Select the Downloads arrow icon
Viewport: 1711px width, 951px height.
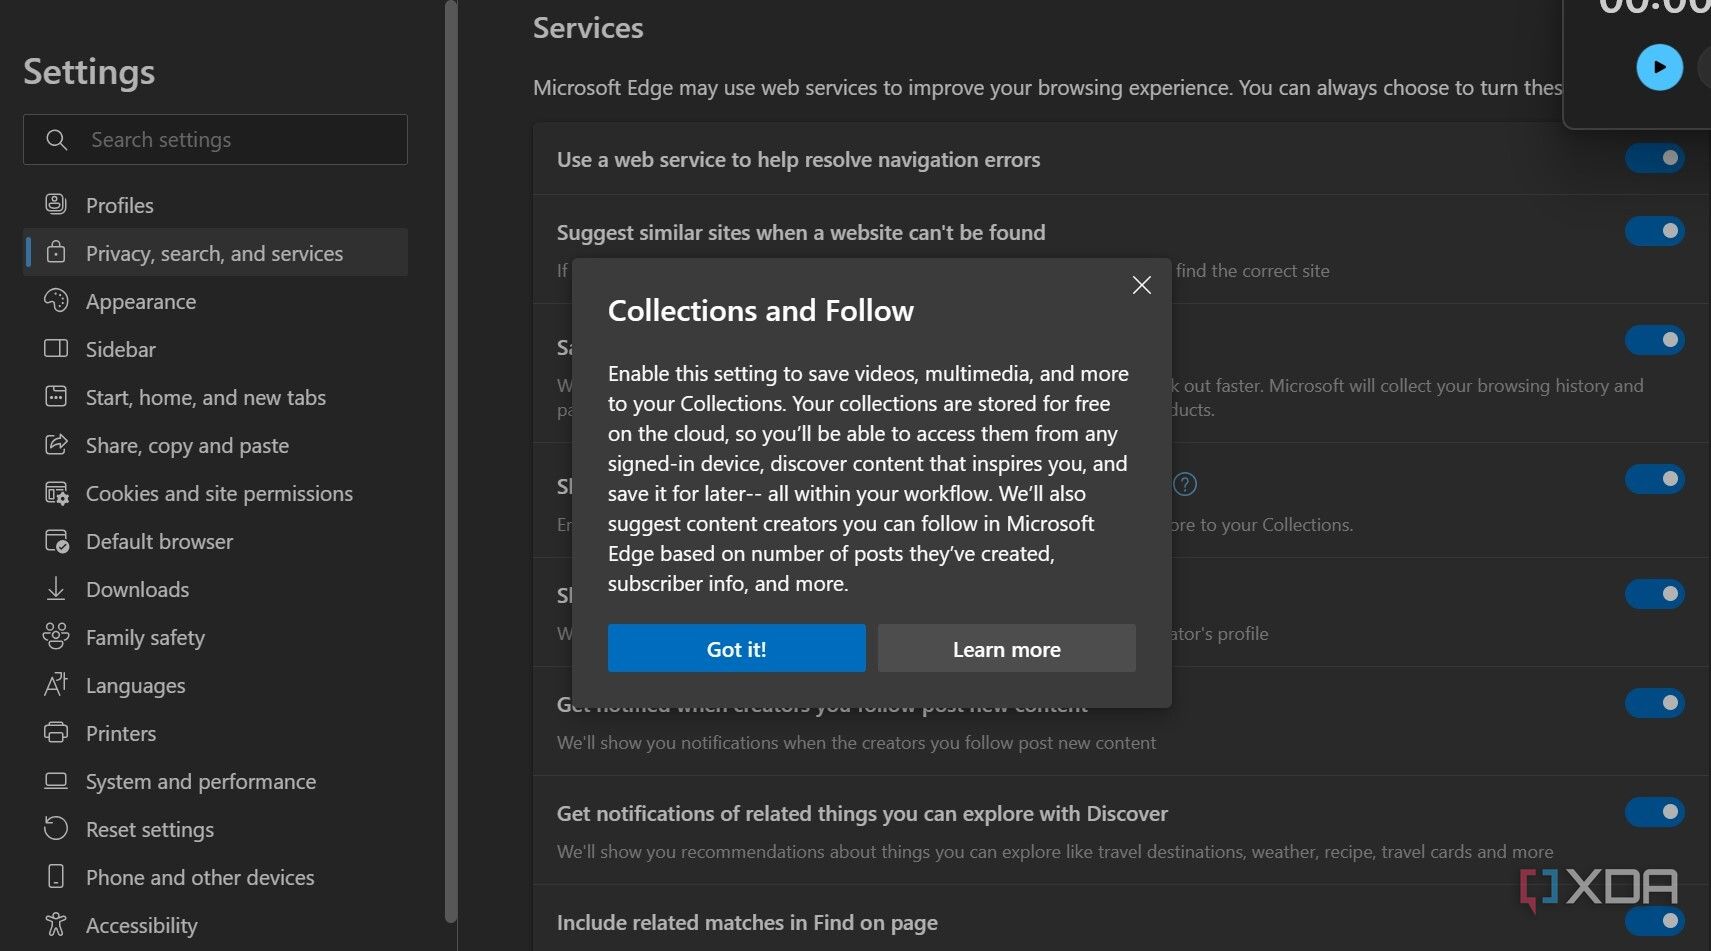tap(56, 589)
